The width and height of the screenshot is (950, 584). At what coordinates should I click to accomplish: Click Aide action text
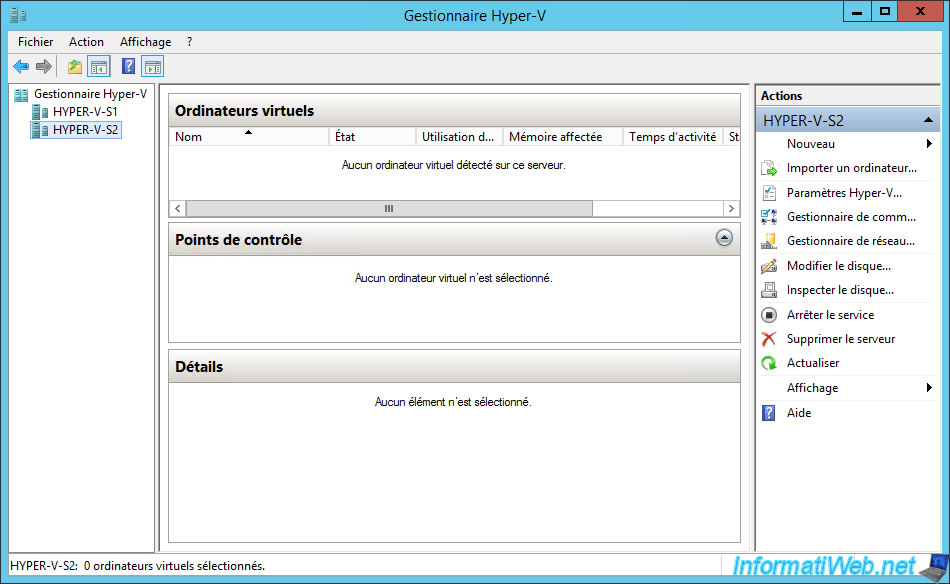[x=799, y=413]
